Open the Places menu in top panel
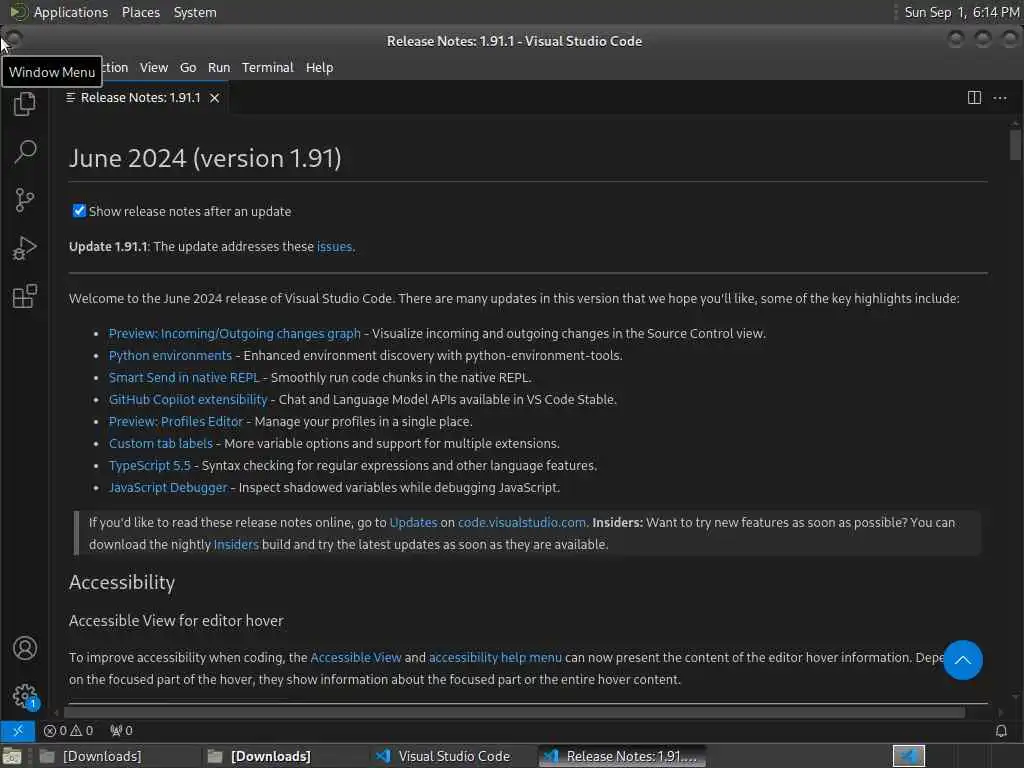 click(141, 12)
